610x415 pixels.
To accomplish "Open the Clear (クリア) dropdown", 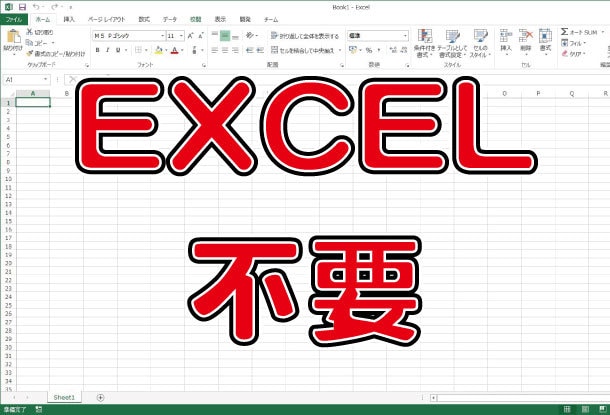I will click(x=573, y=54).
